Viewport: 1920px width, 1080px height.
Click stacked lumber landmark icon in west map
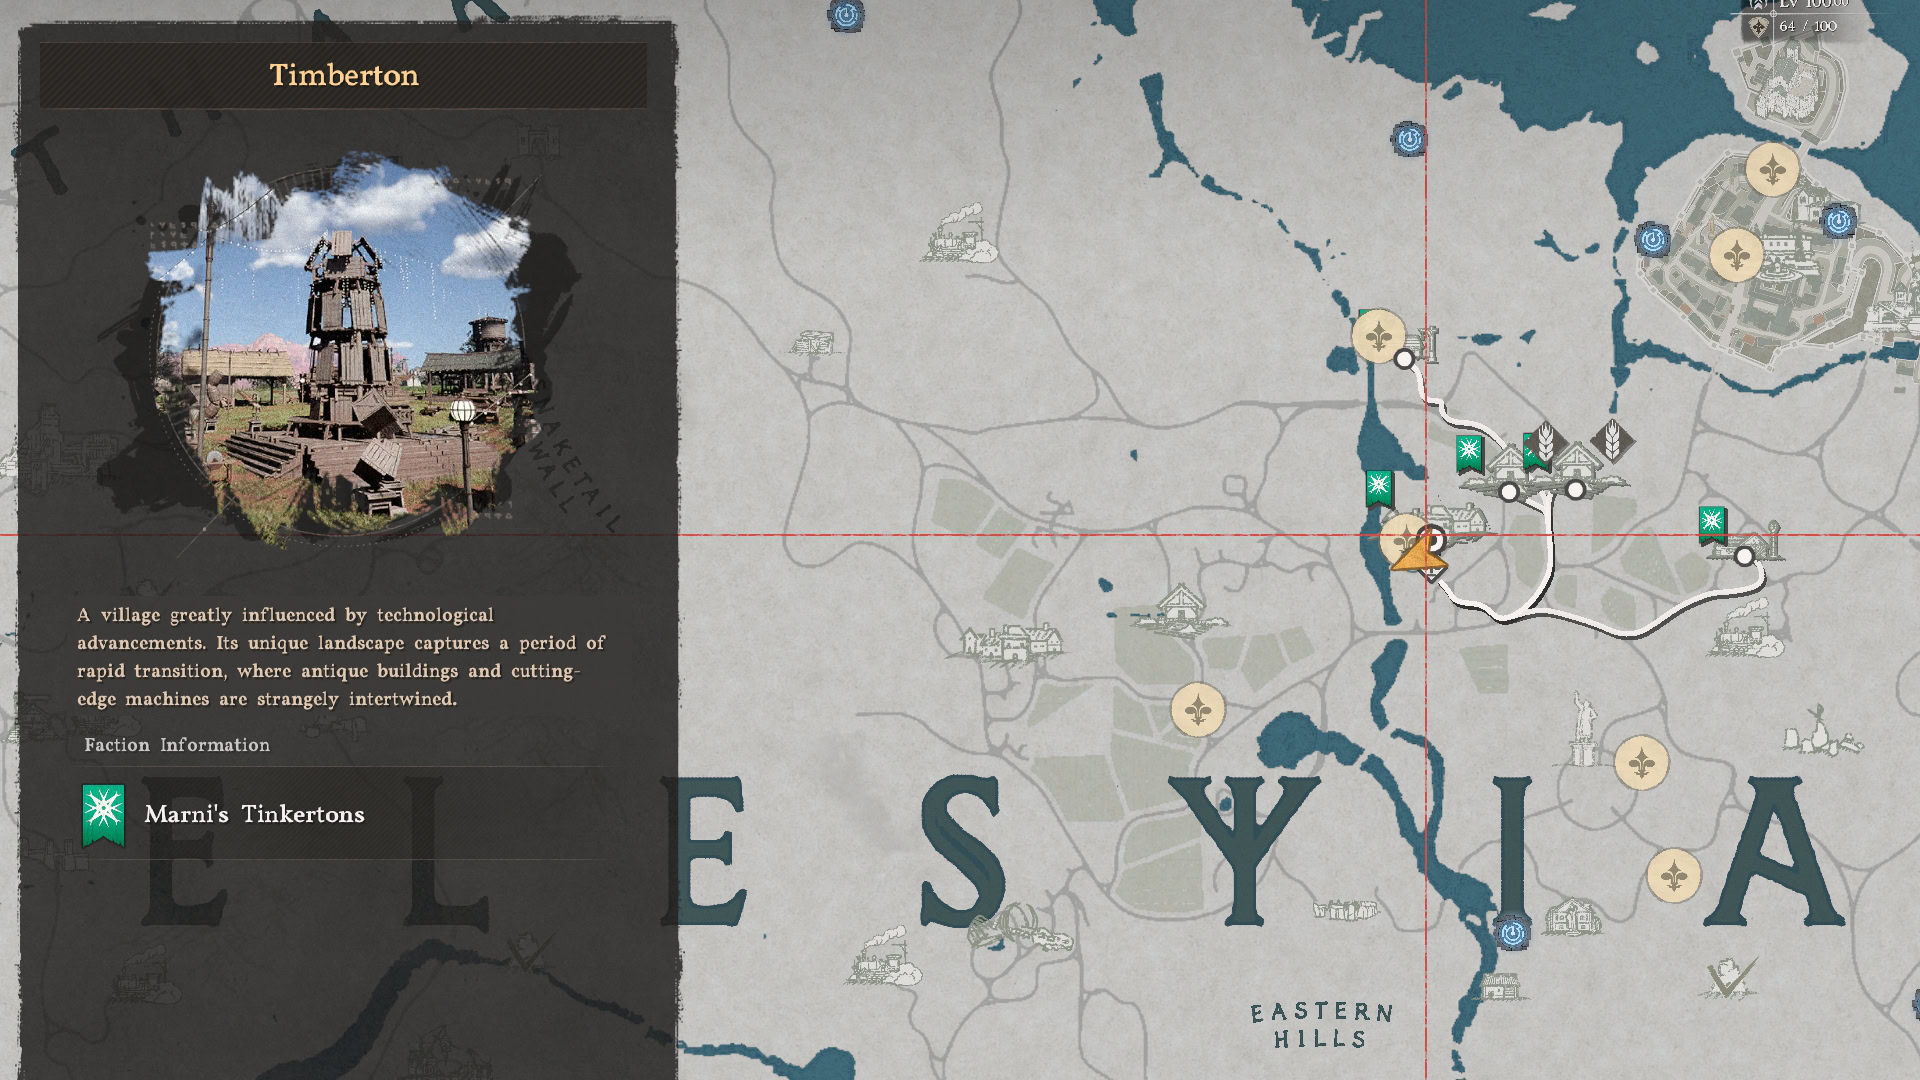[x=812, y=343]
